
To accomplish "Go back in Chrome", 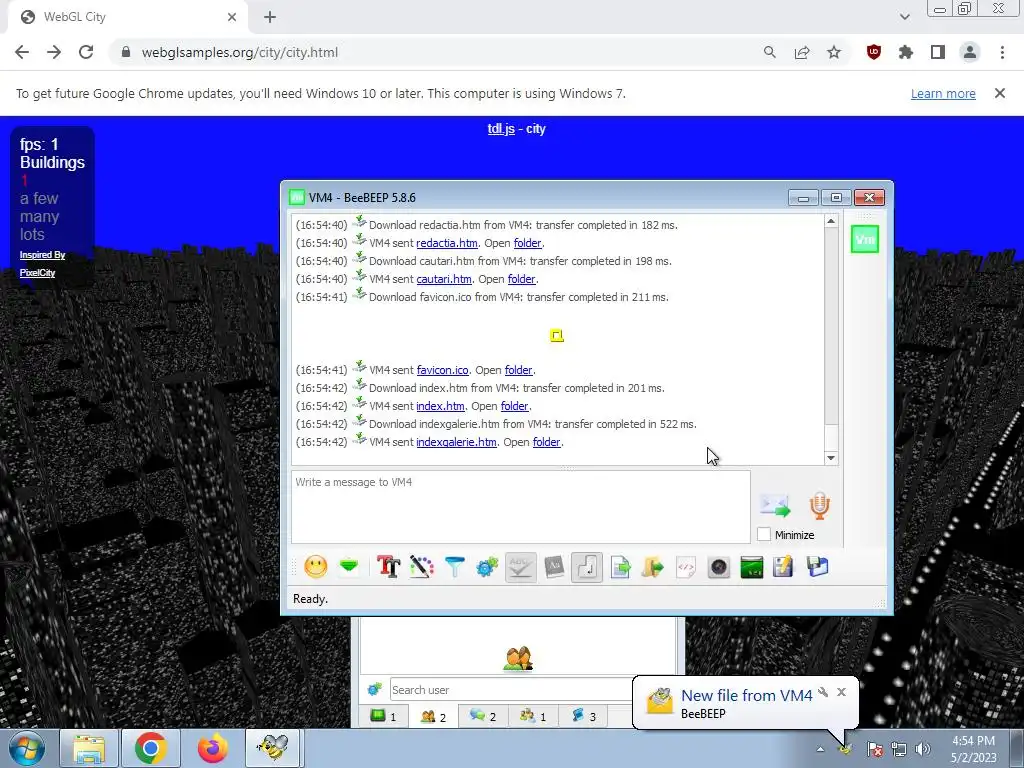I will pyautogui.click(x=22, y=52).
